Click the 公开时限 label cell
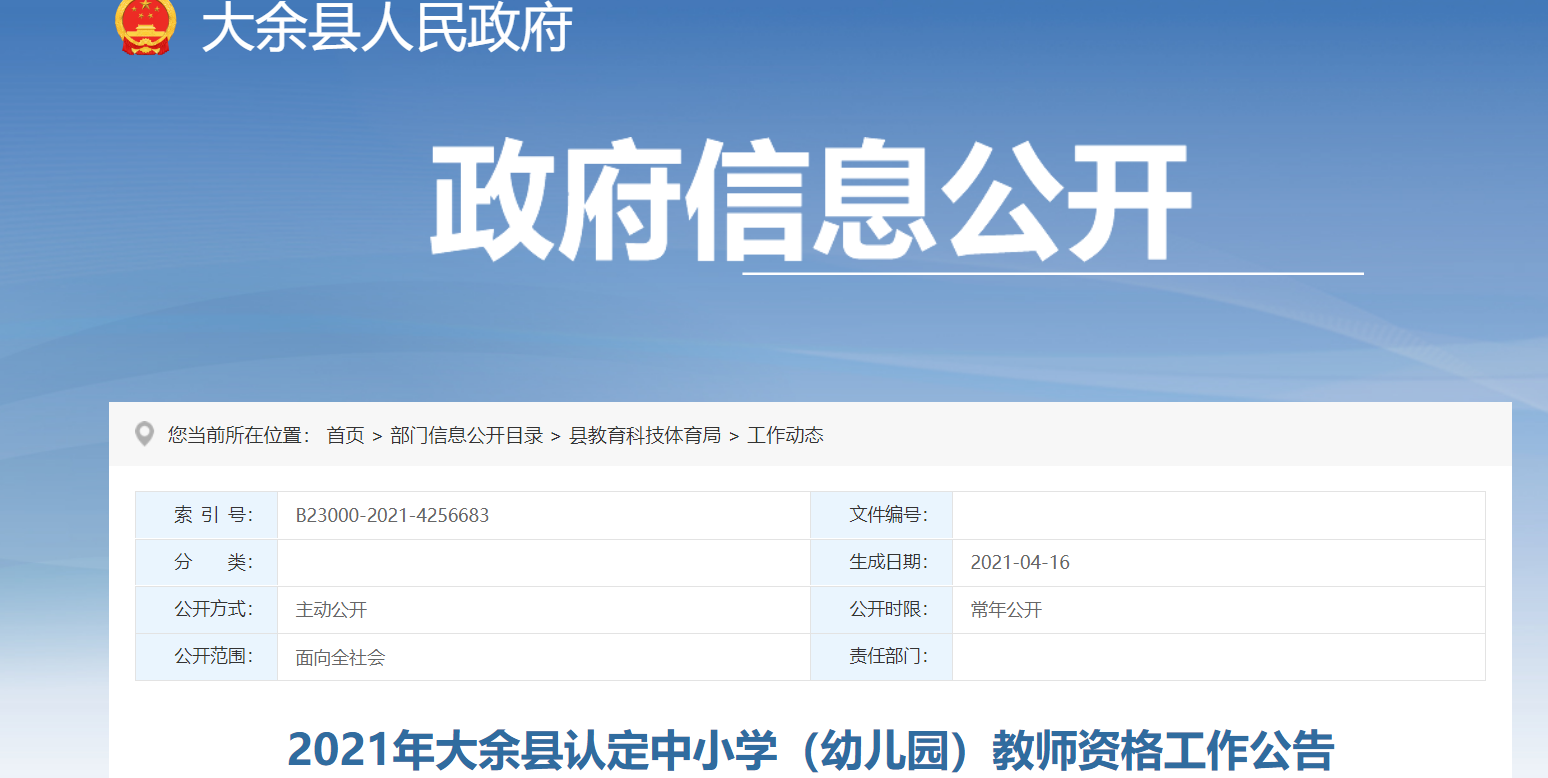This screenshot has width=1548, height=778. pos(881,610)
